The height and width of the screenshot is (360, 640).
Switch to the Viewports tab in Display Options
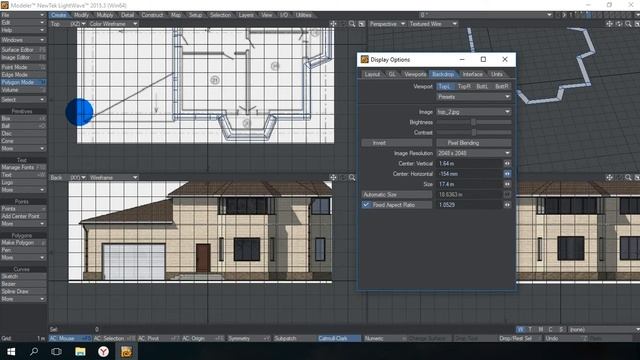[x=415, y=74]
